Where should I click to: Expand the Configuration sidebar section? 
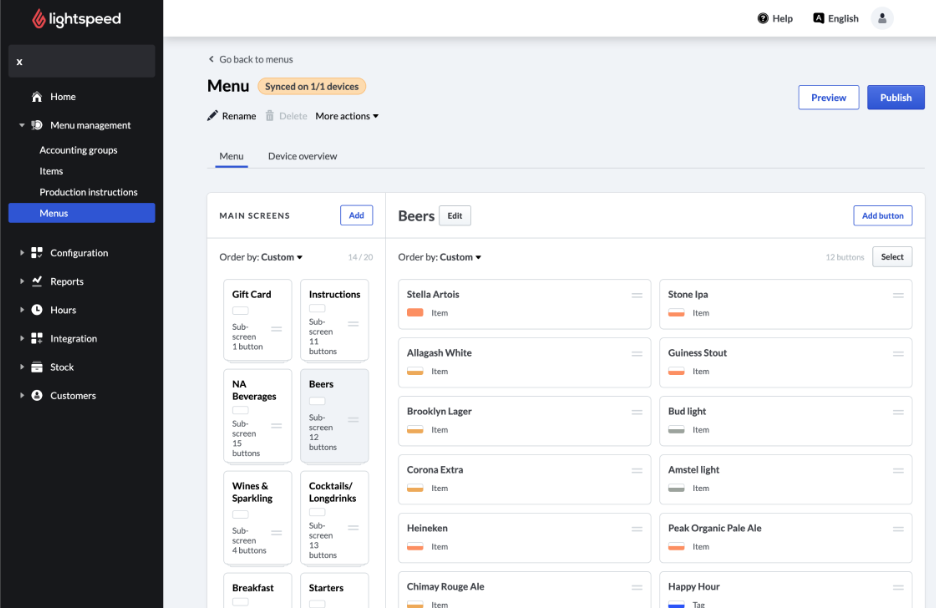click(x=22, y=253)
